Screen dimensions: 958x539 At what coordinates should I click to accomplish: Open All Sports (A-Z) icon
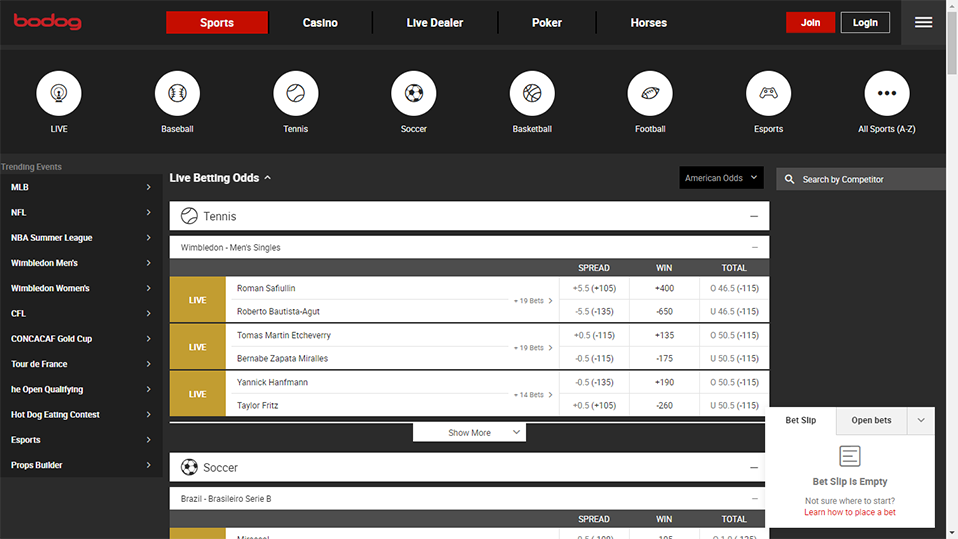pos(886,94)
